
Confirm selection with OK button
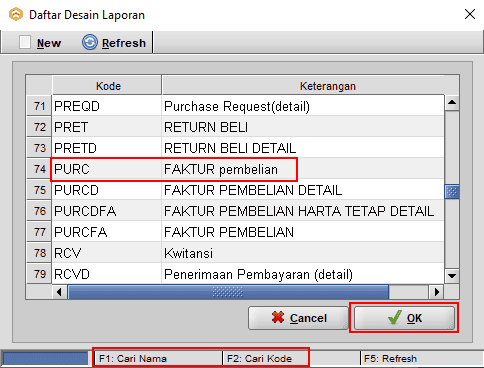pyautogui.click(x=404, y=318)
